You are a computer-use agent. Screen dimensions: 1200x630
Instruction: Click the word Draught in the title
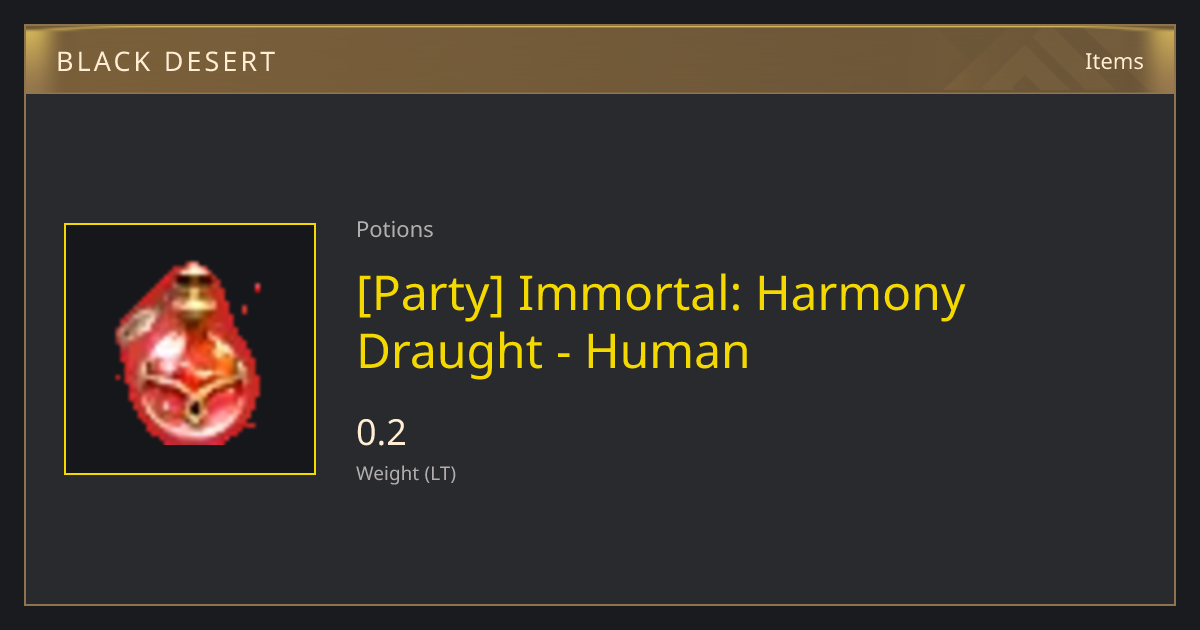click(449, 352)
